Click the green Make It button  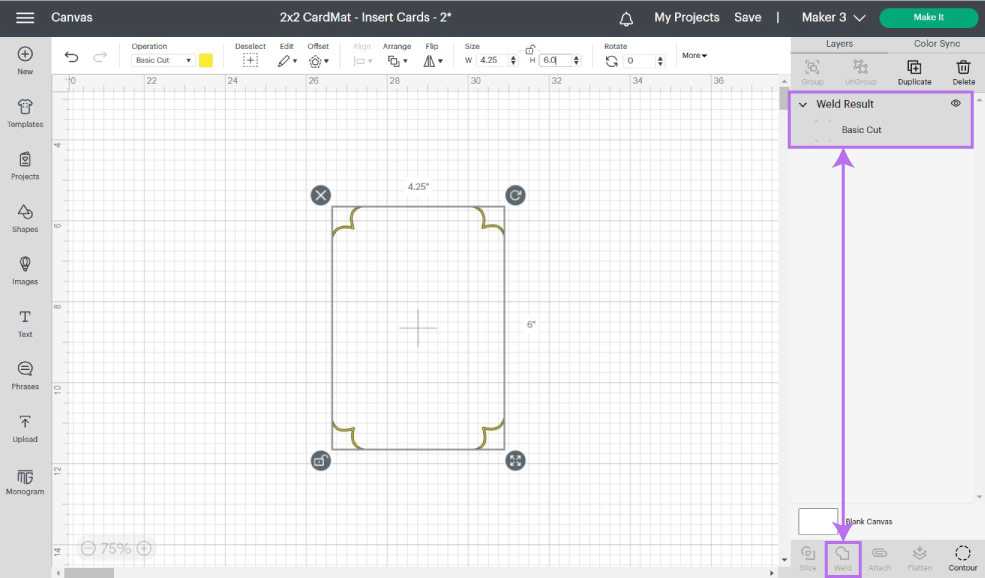928,18
